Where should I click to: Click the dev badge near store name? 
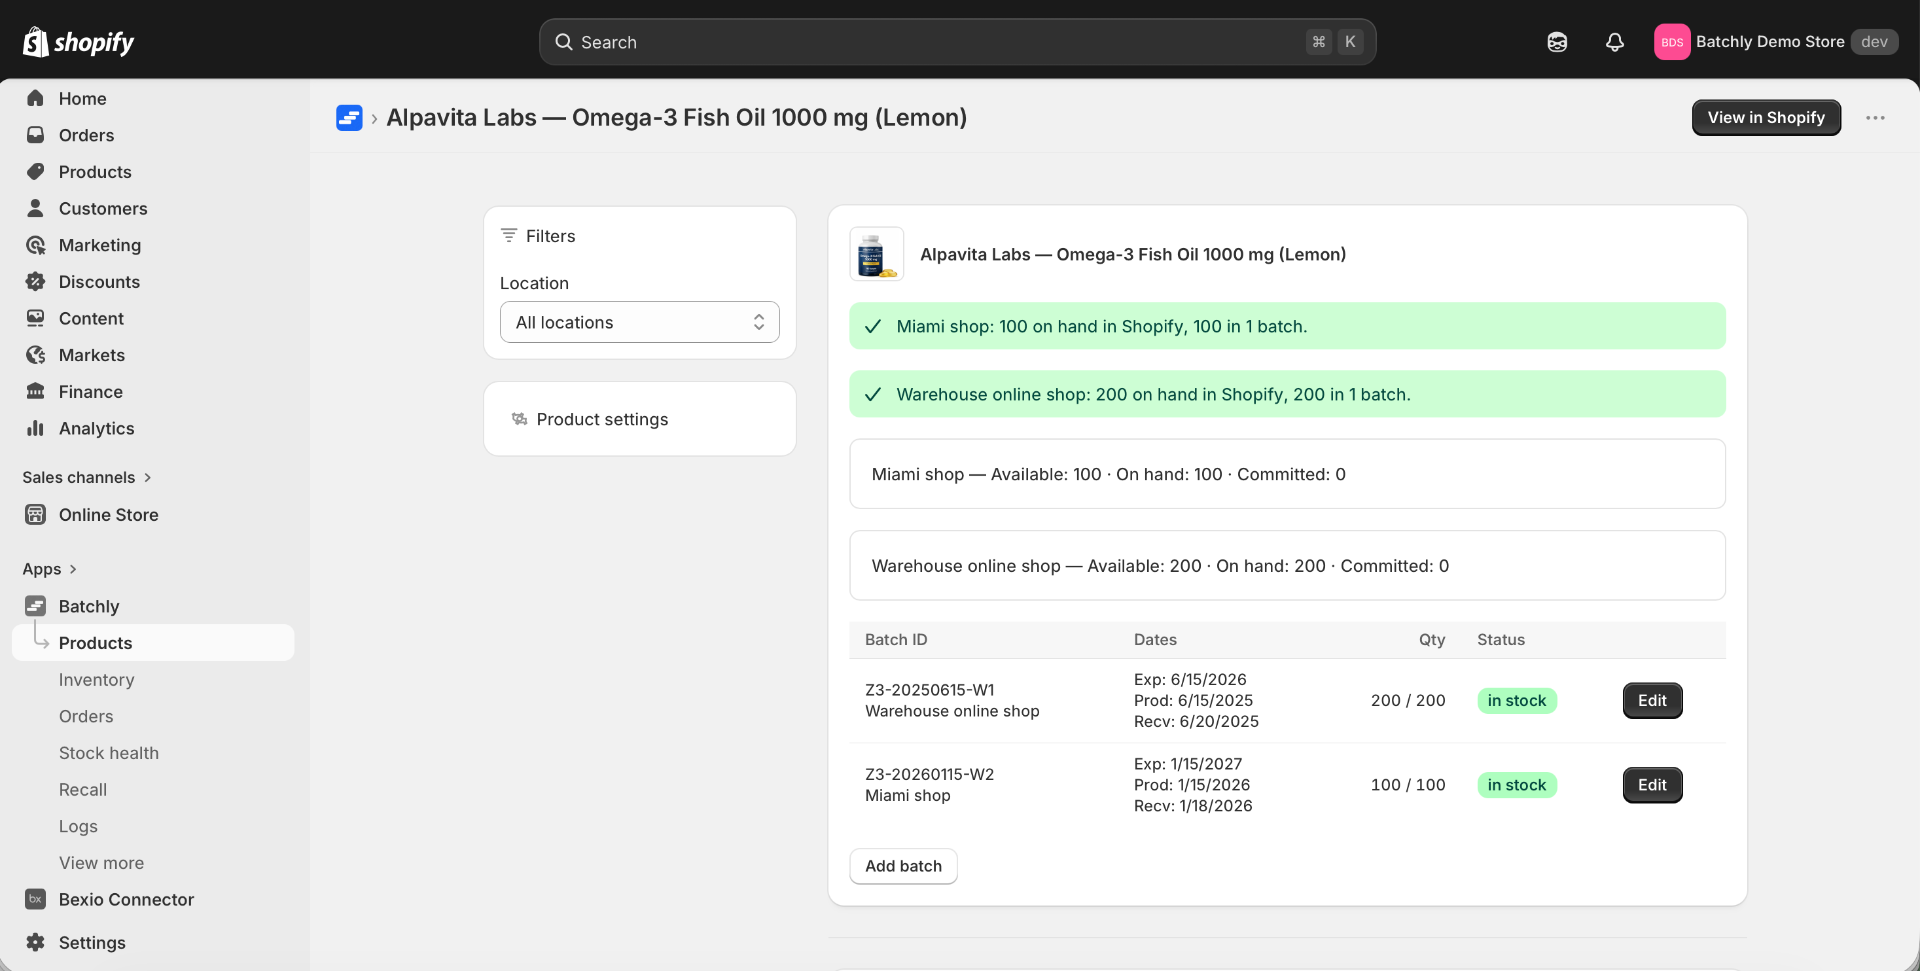pyautogui.click(x=1874, y=42)
